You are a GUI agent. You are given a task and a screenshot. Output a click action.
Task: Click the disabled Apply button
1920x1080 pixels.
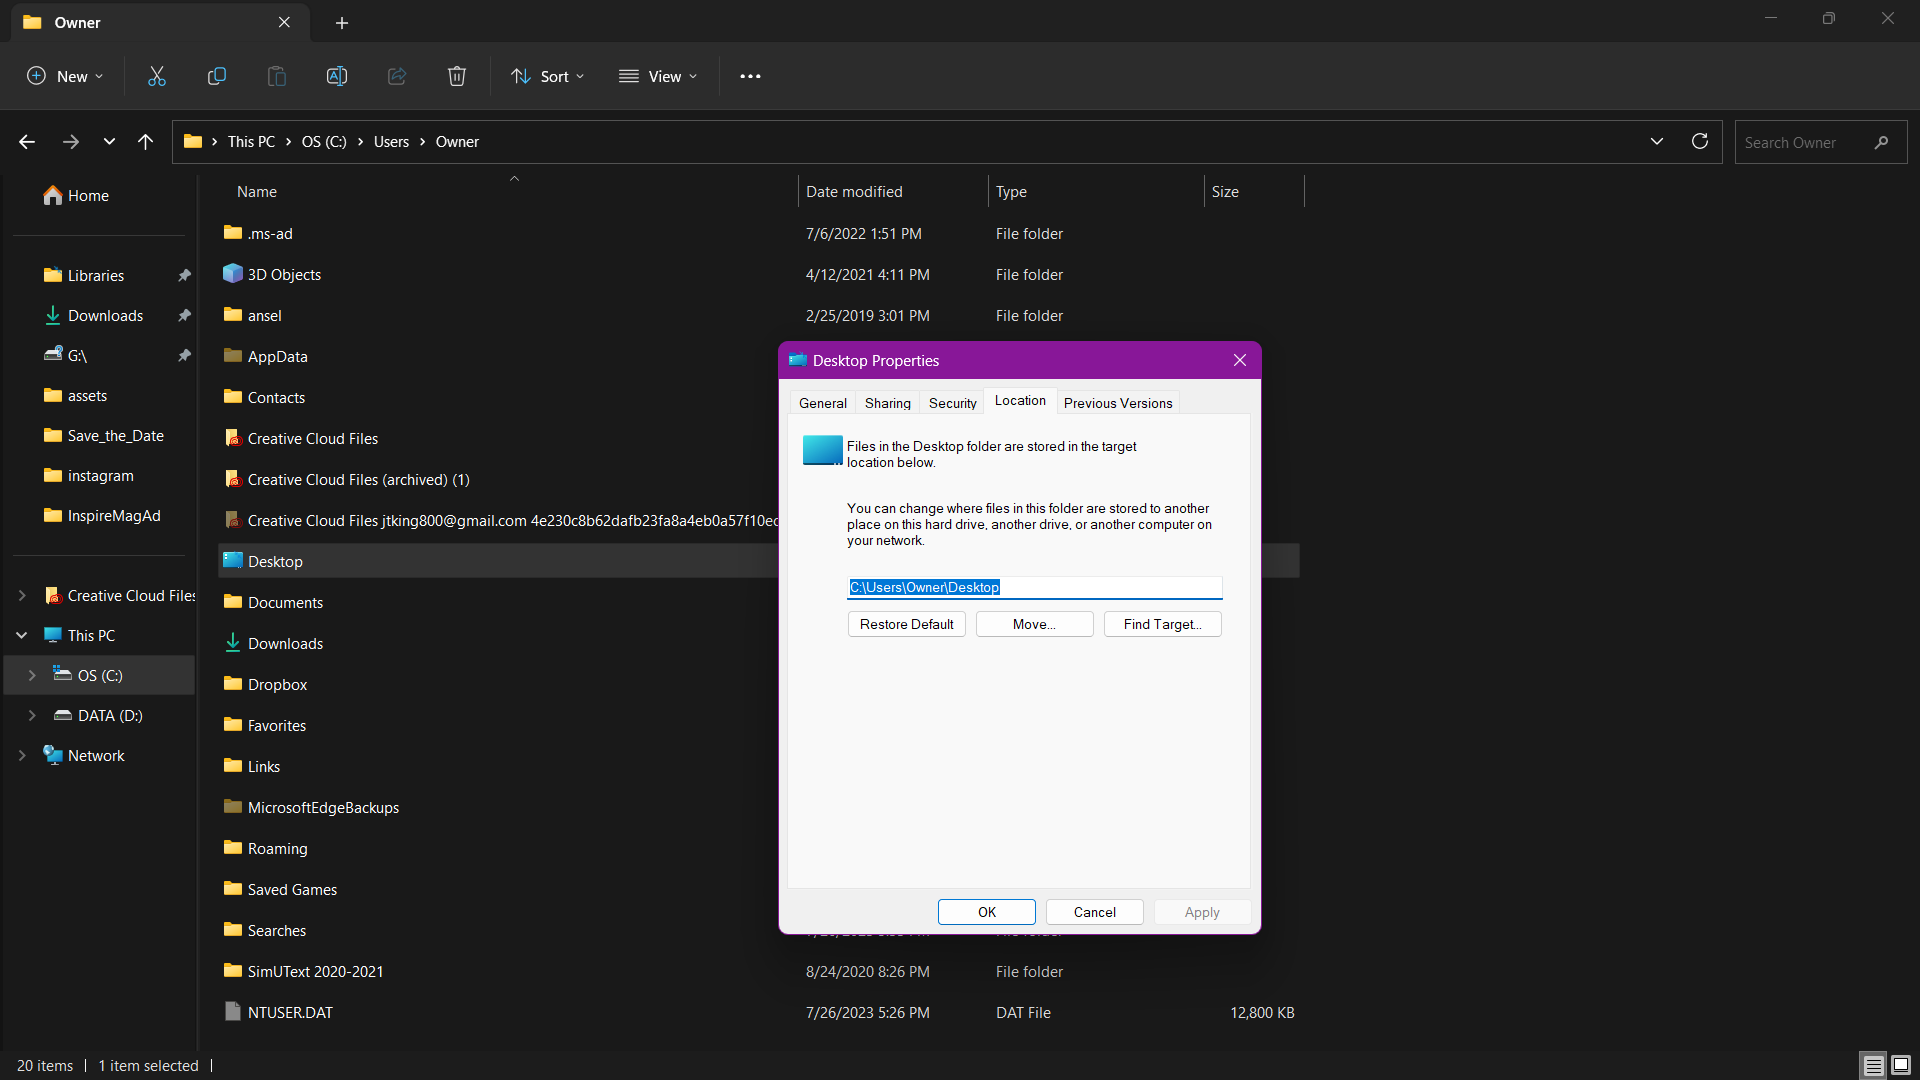point(1203,912)
